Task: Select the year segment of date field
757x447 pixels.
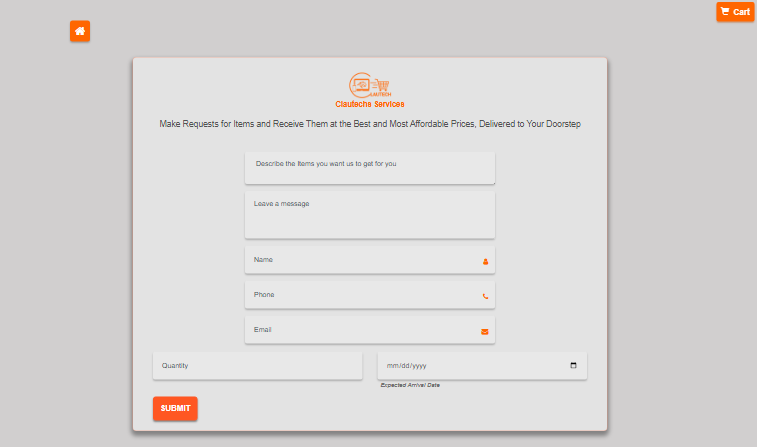Action: [x=418, y=366]
